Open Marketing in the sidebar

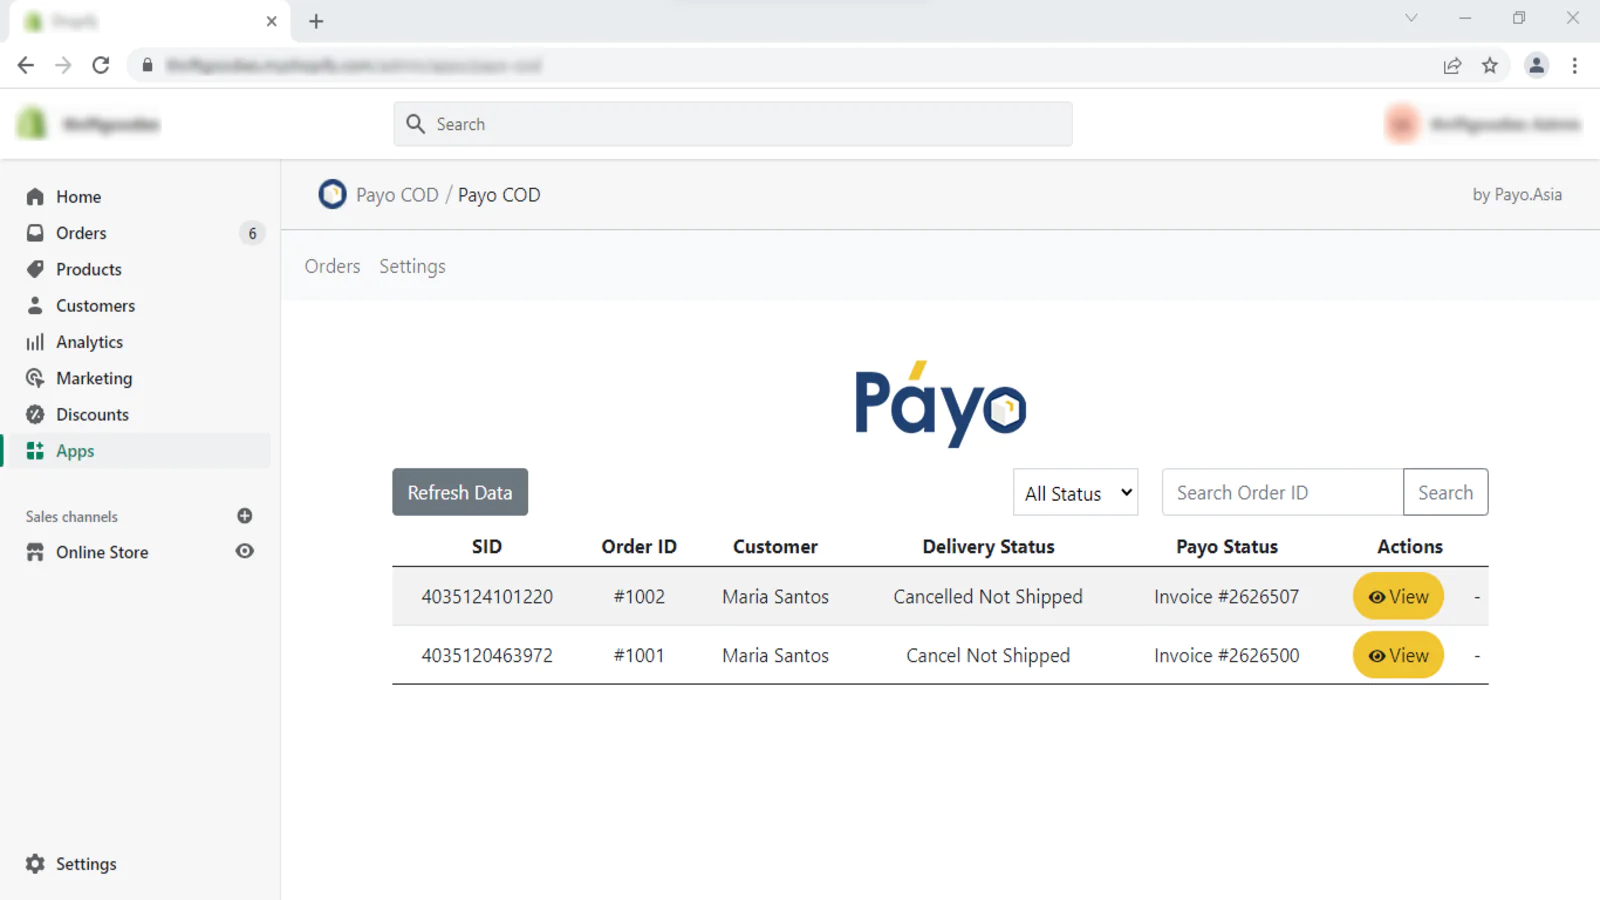point(94,378)
